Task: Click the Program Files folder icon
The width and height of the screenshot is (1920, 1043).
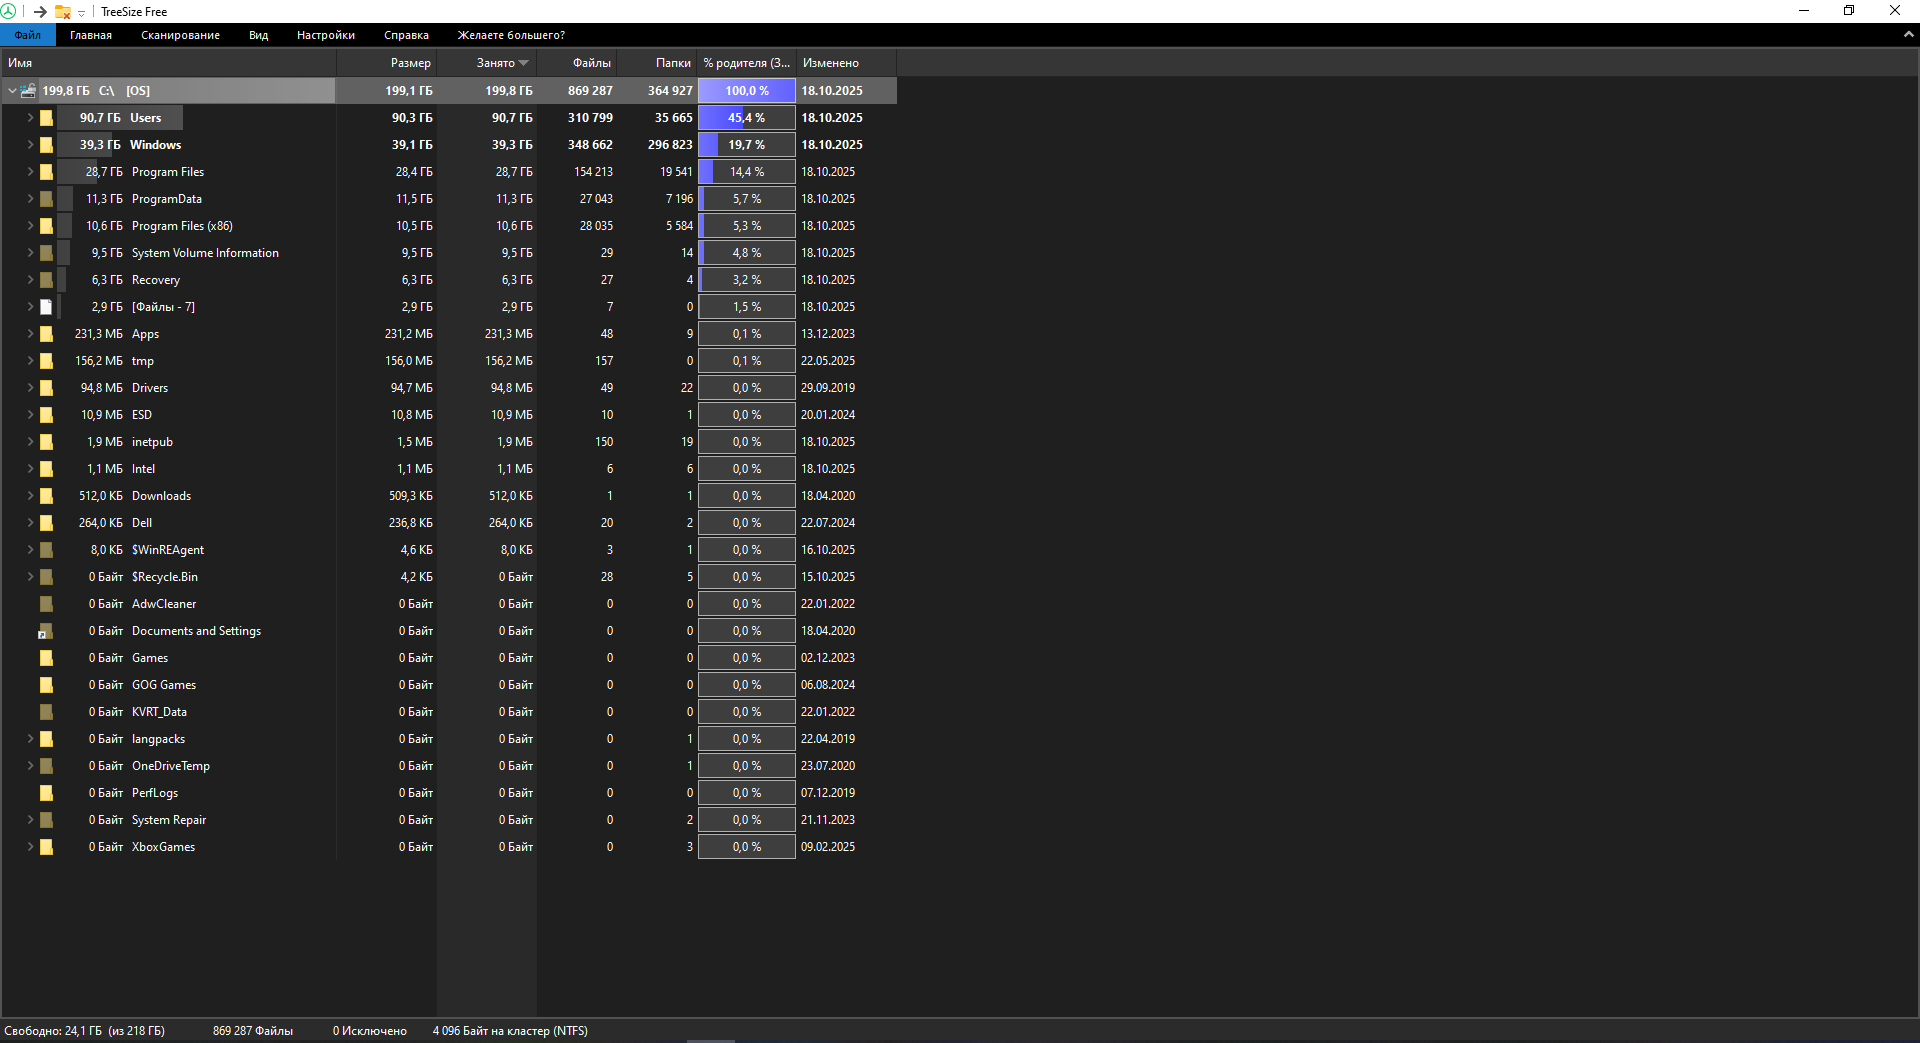Action: tap(46, 172)
